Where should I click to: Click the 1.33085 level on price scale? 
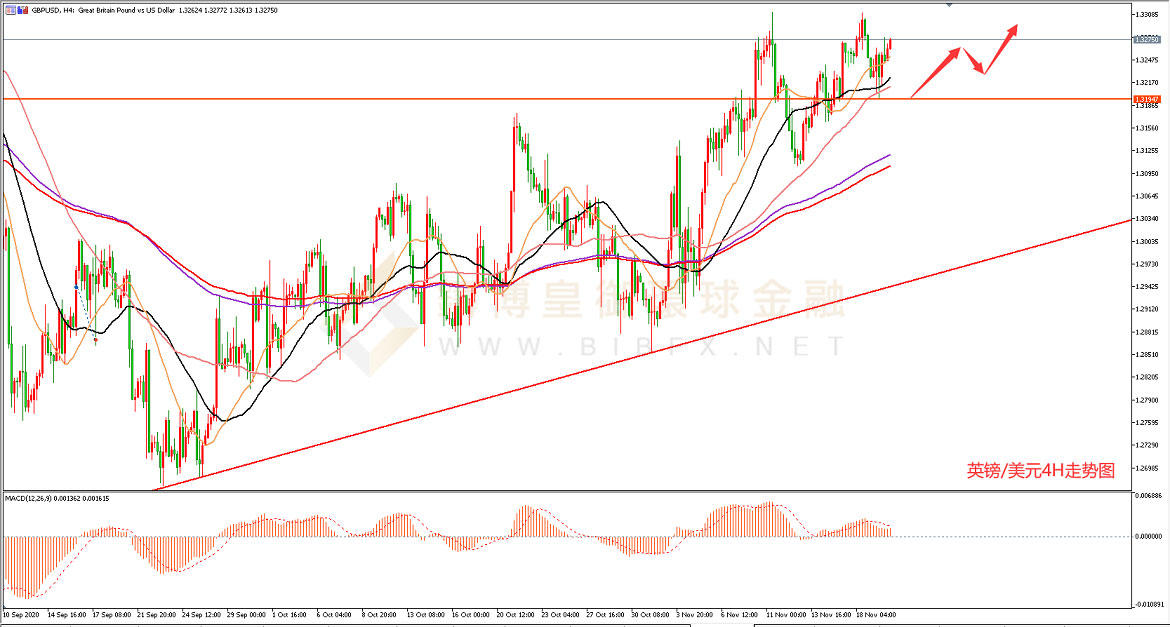tap(1146, 15)
